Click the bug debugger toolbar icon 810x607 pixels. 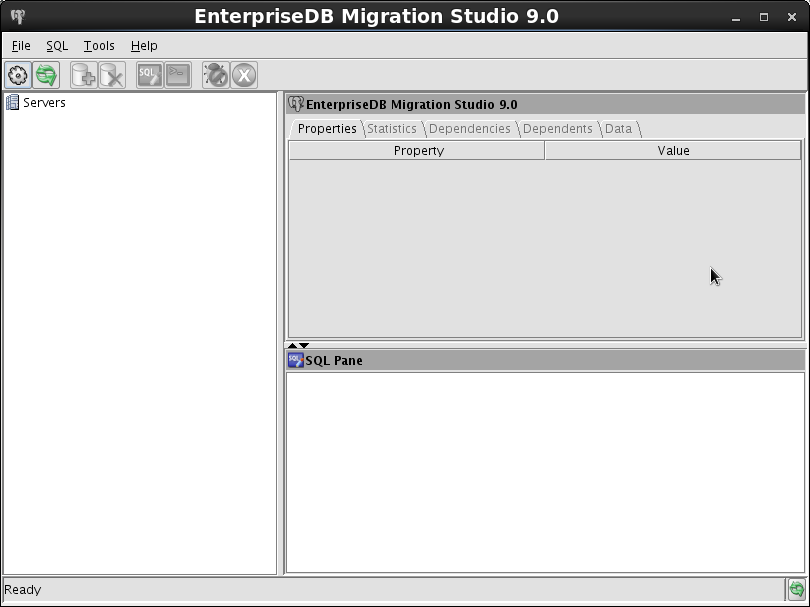pos(215,75)
